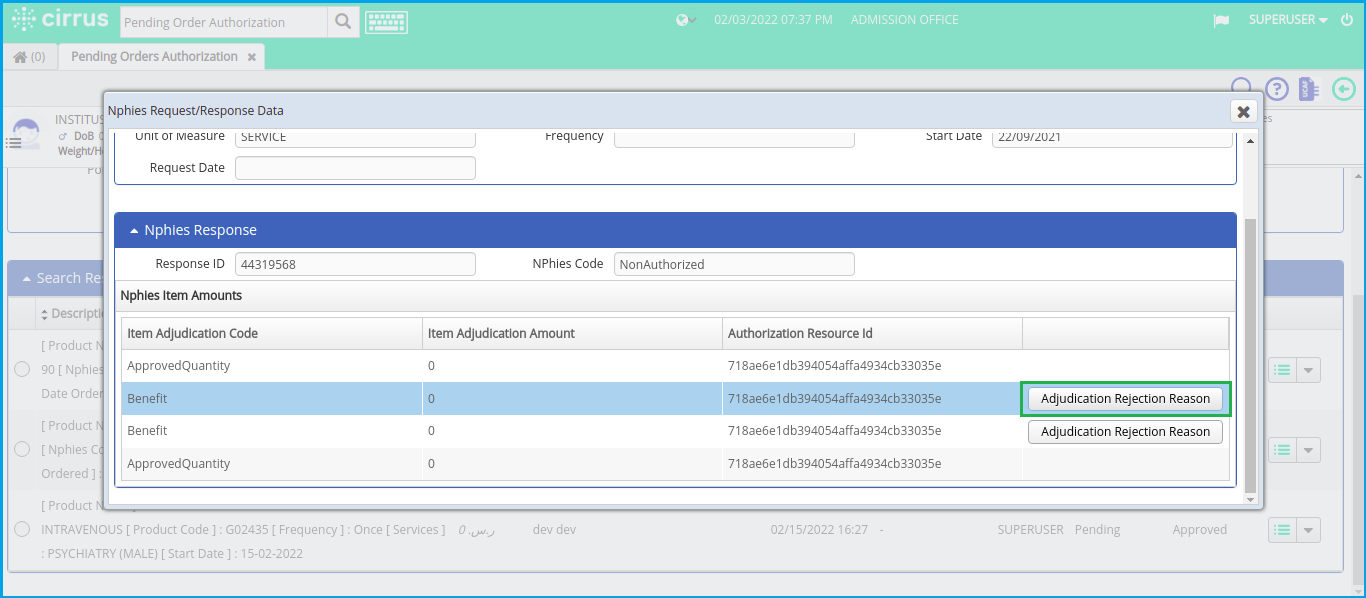
Task: Collapse the Nphies Response section
Action: (133, 230)
